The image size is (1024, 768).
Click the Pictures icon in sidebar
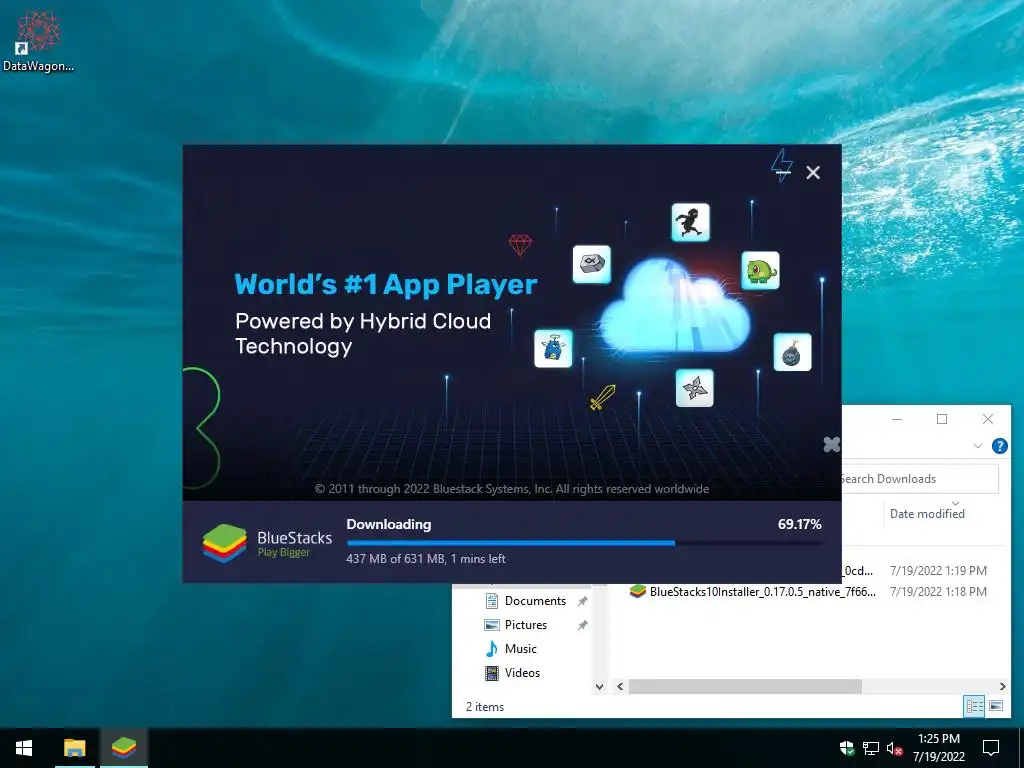pos(492,625)
